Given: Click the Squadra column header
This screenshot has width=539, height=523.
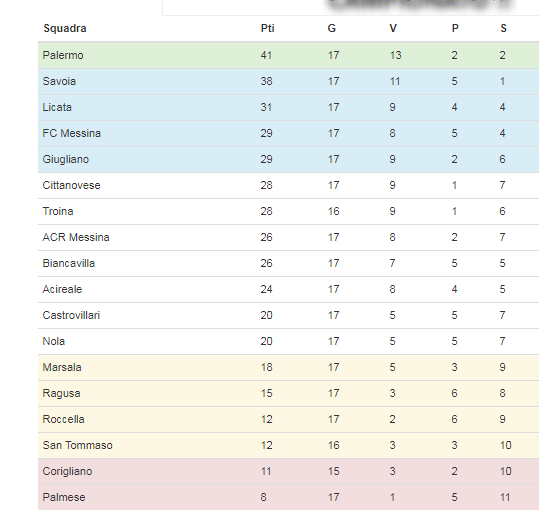Looking at the screenshot, I should (65, 28).
